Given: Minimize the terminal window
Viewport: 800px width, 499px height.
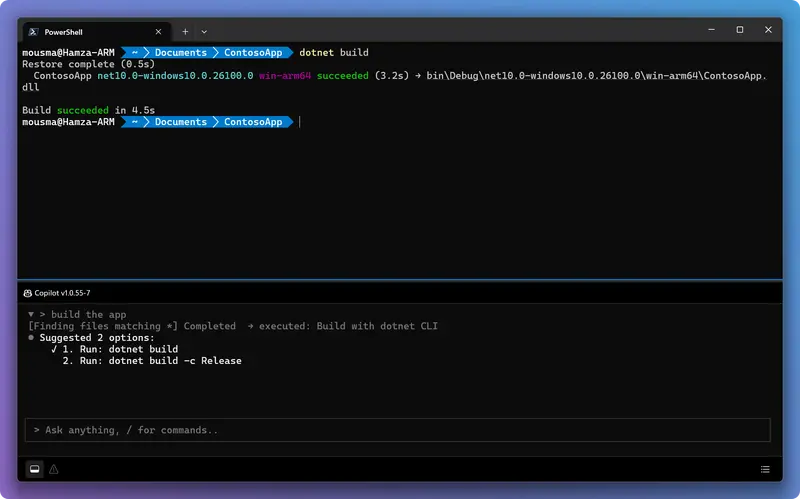Looking at the screenshot, I should [x=711, y=30].
